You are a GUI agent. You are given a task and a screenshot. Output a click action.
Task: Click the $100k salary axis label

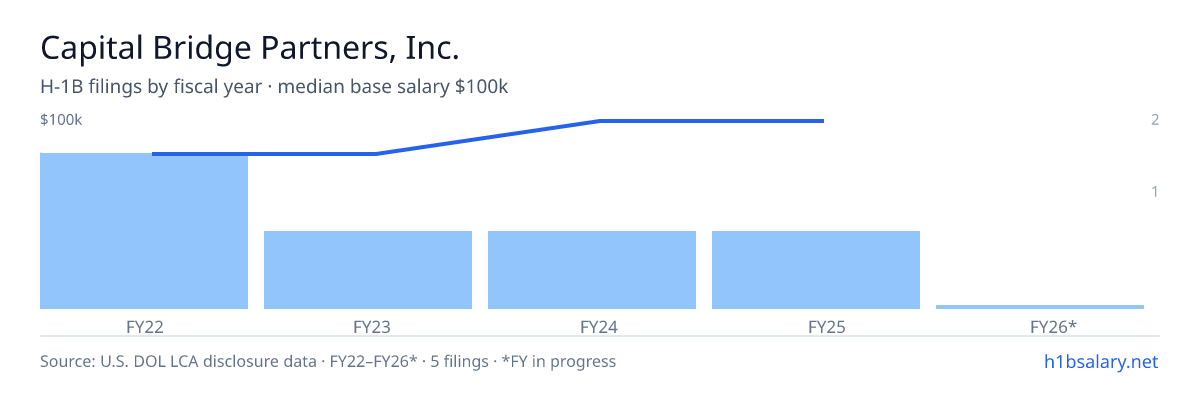pyautogui.click(x=61, y=120)
